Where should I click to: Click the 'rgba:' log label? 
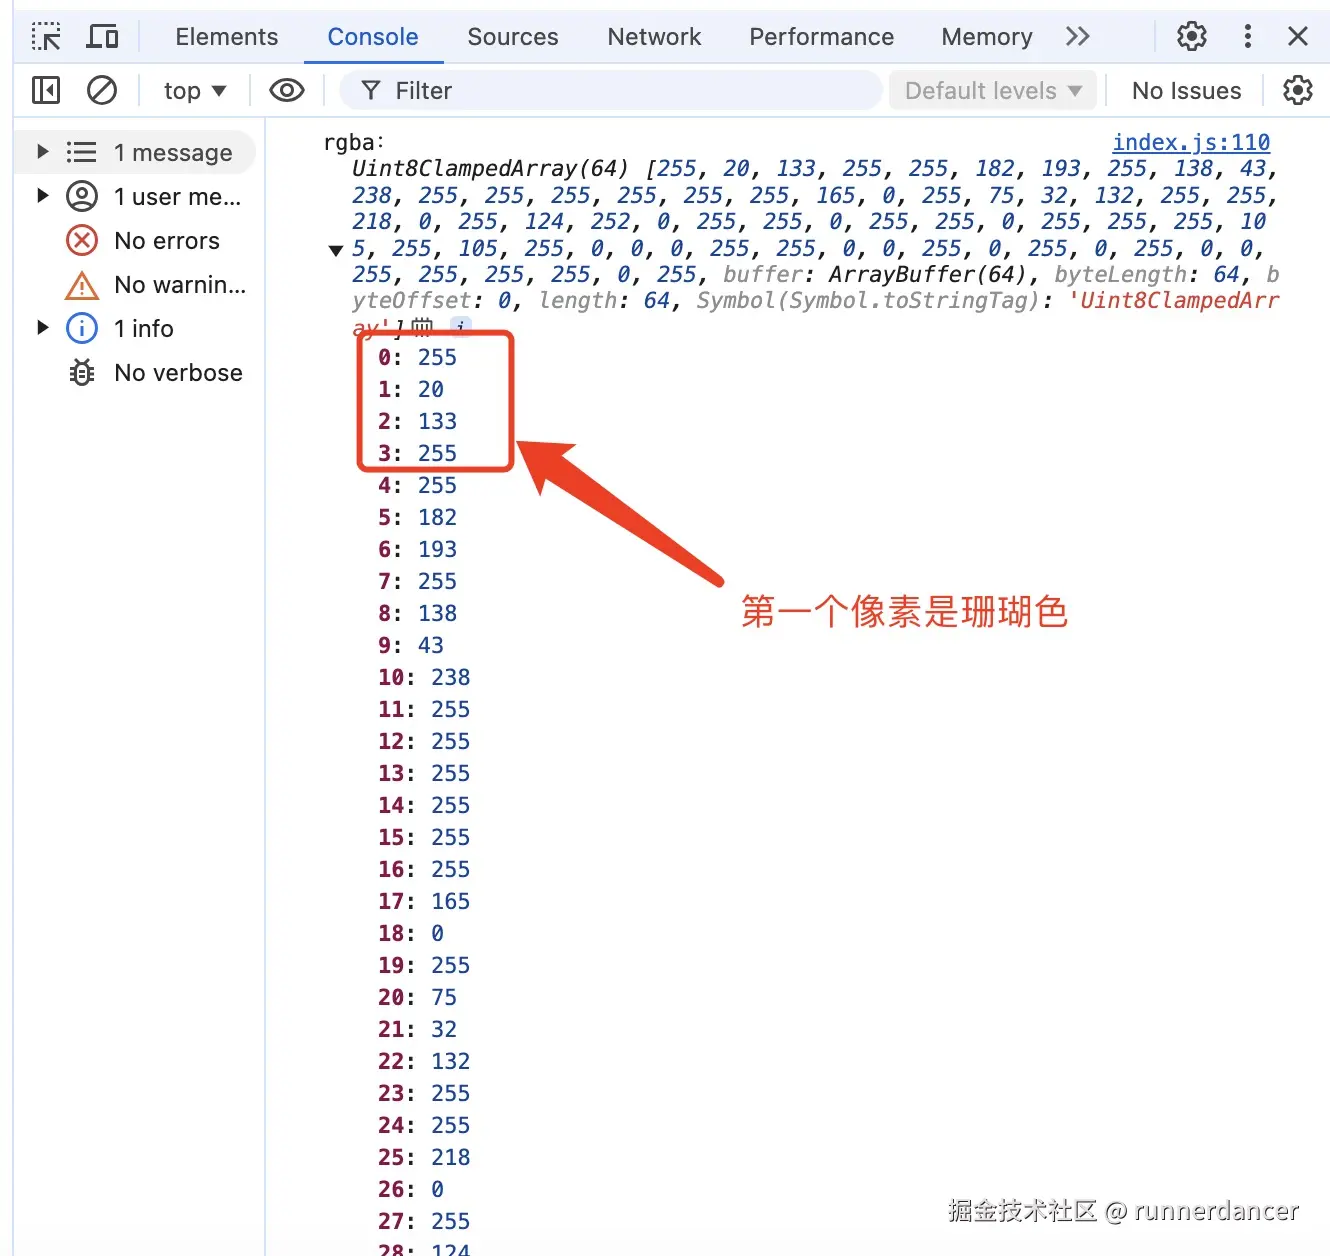354,142
